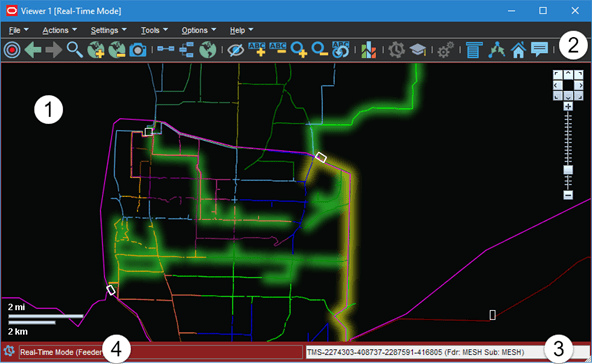Select the white square device near top-left
The width and height of the screenshot is (592, 364).
pyautogui.click(x=149, y=132)
